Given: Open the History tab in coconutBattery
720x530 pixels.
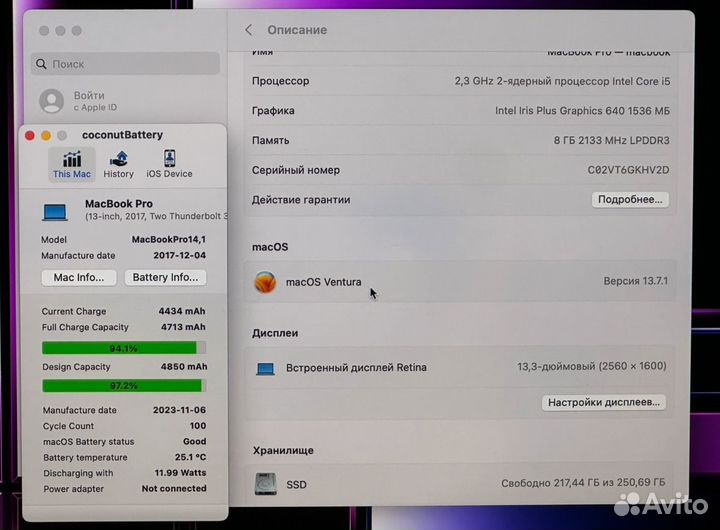Looking at the screenshot, I should (x=118, y=164).
